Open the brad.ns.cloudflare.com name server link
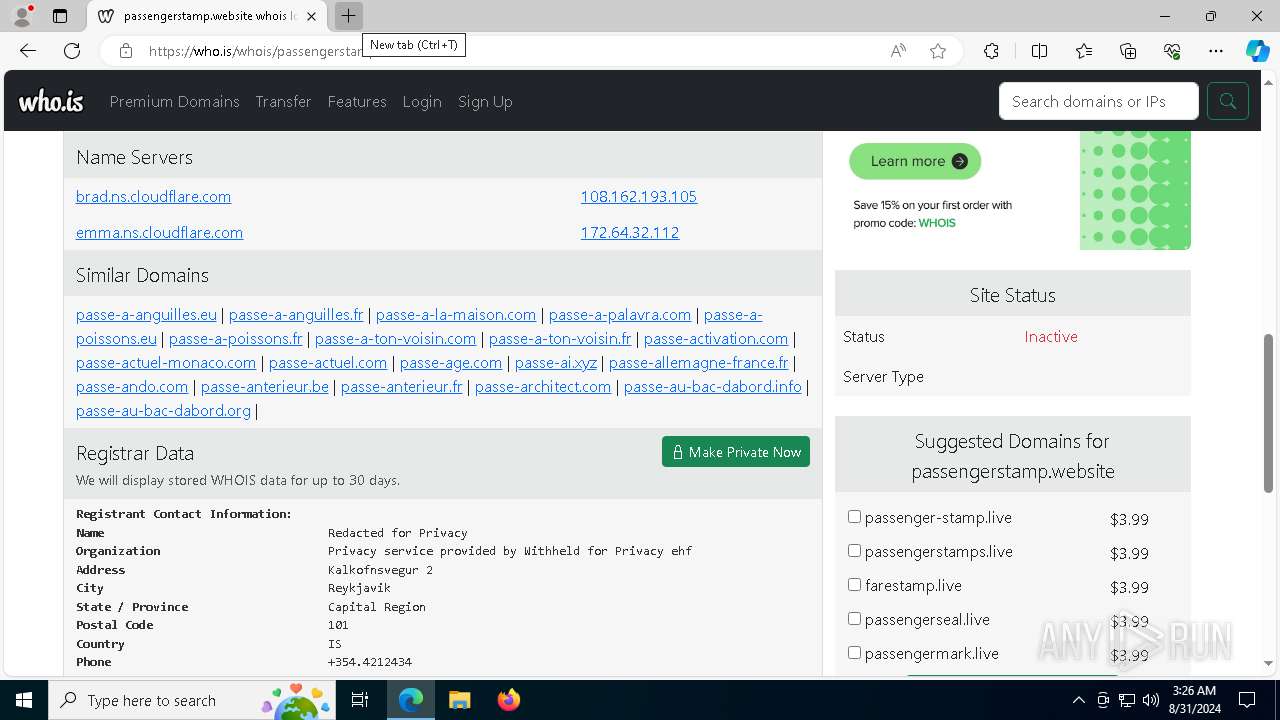The image size is (1280, 720). 153,197
